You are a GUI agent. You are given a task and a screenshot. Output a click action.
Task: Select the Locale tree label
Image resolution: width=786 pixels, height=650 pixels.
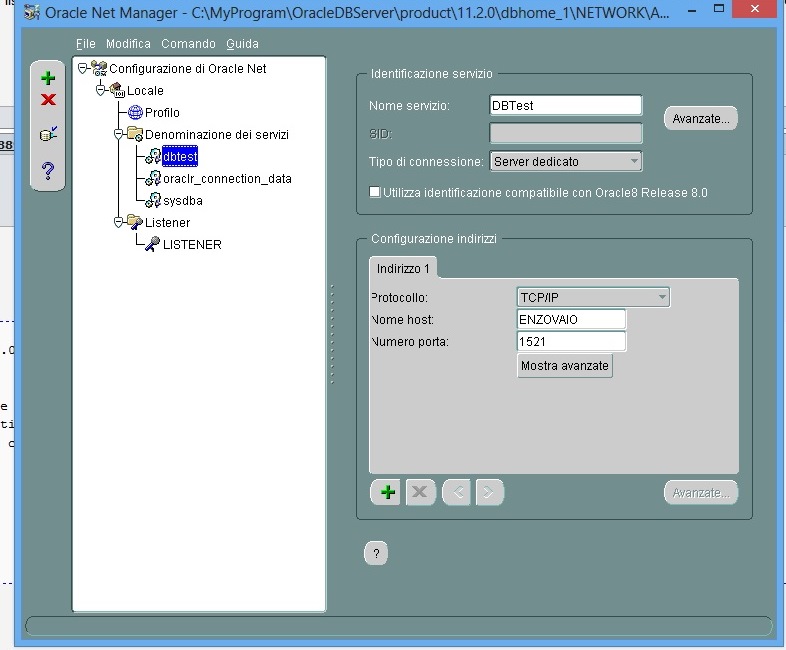145,90
